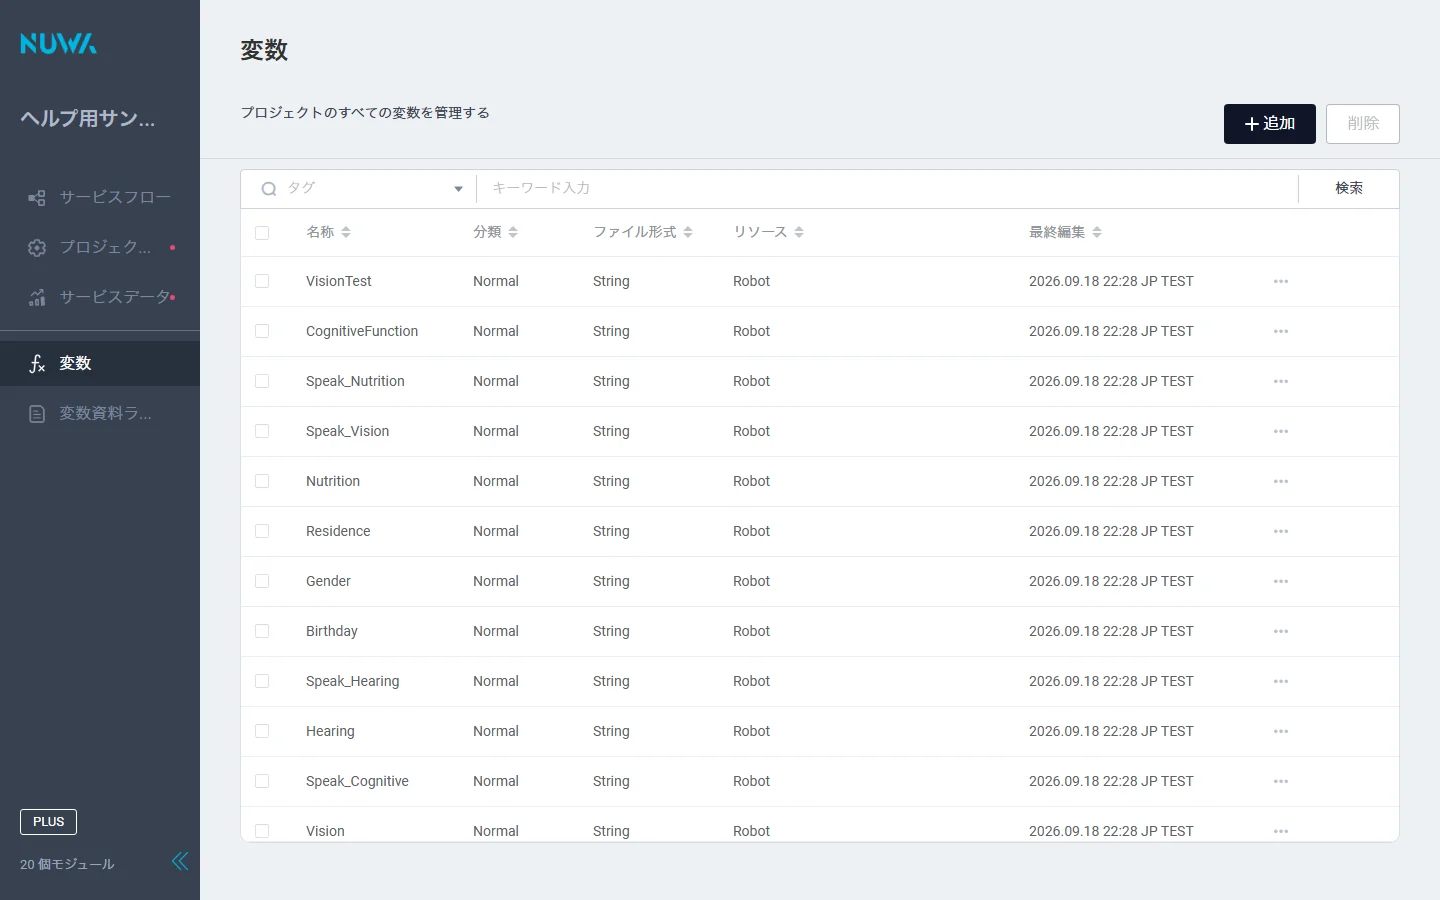
Task: Click the 20 個モジュール label
Action: 67,864
